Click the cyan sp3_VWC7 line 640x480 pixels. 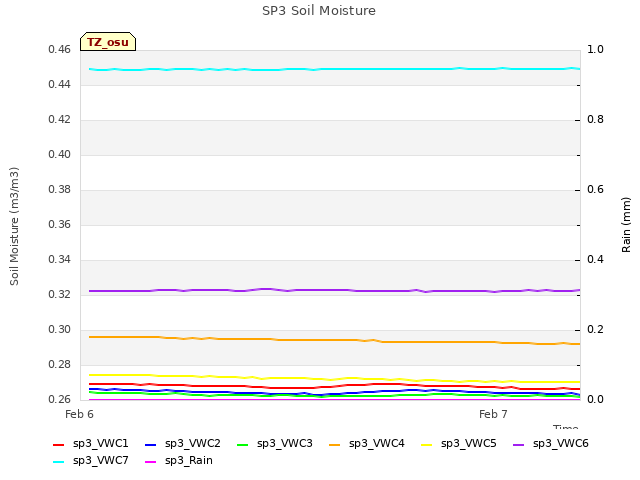tap(335, 69)
